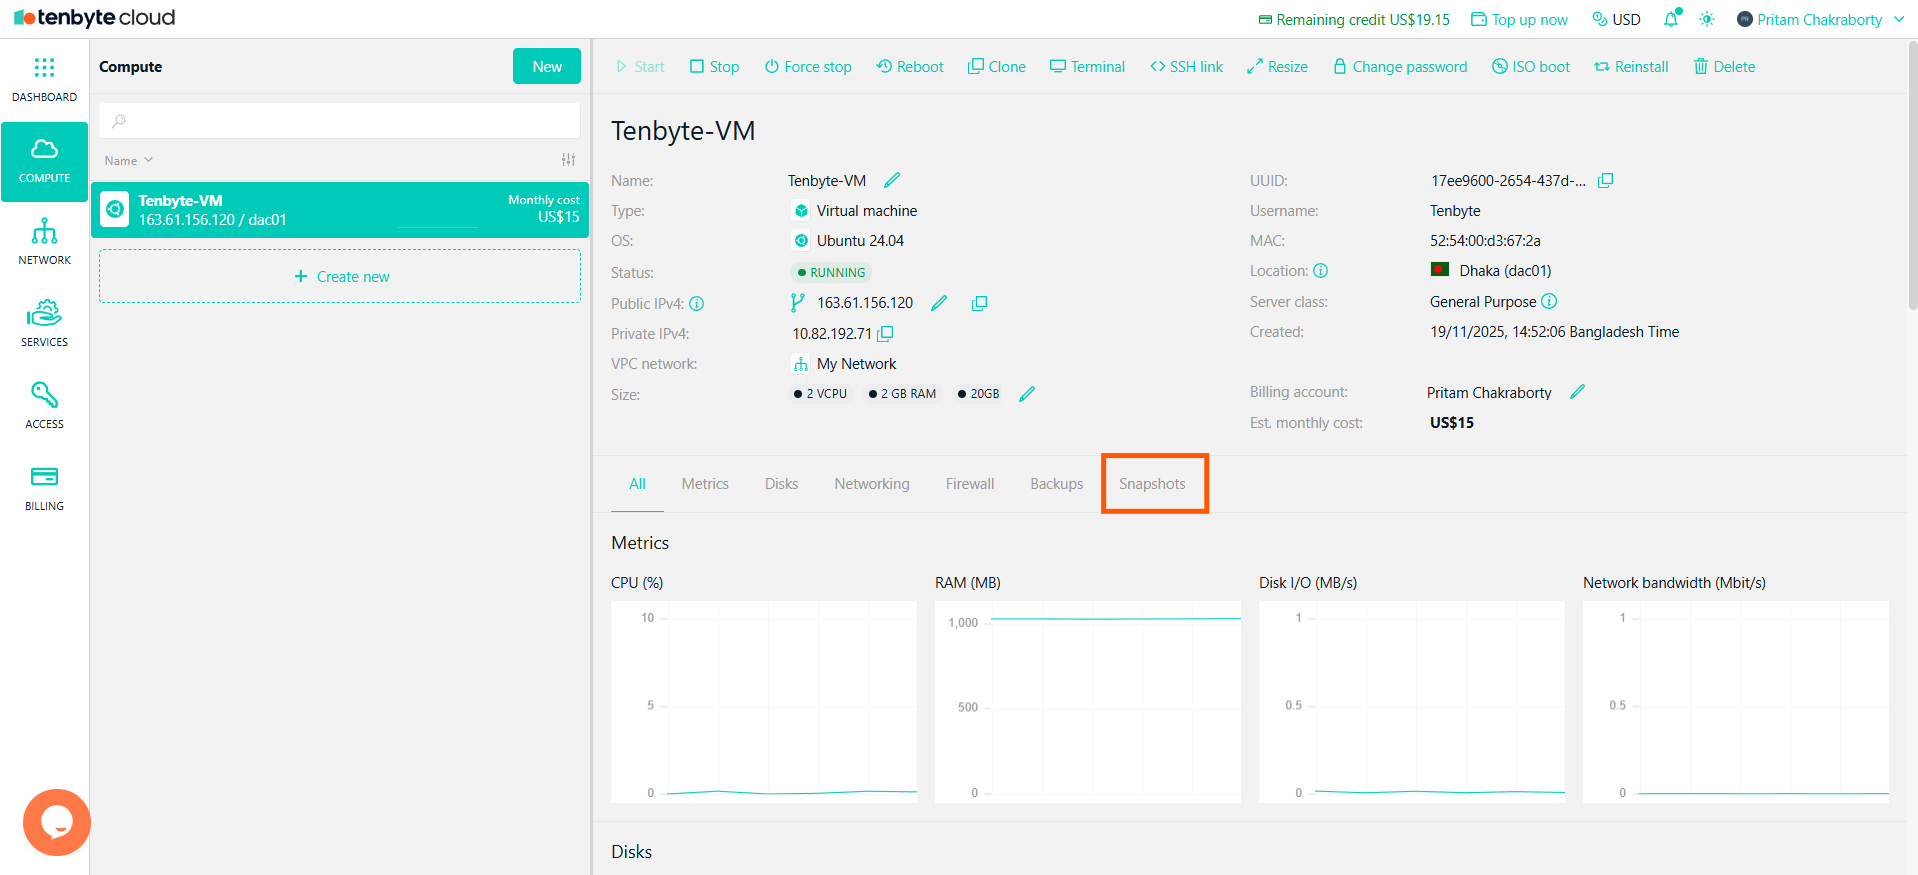
Task: Click the Ubuntu 24.04 OS value
Action: point(860,241)
